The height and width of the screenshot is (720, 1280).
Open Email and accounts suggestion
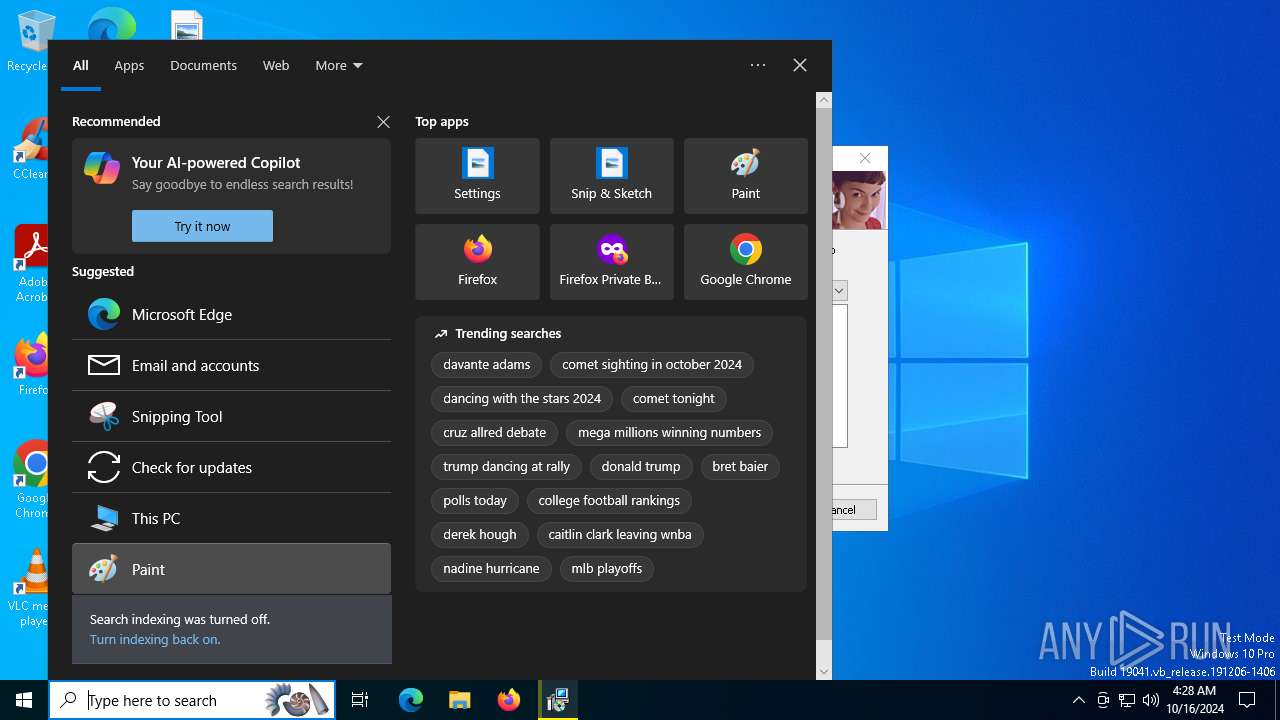coord(231,365)
